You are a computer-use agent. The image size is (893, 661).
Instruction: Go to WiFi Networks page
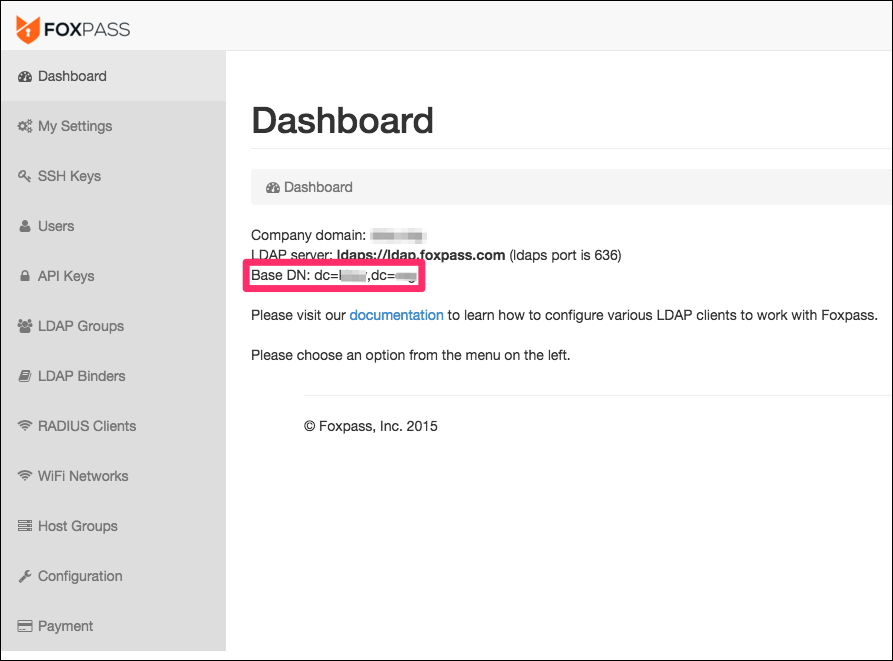pos(113,476)
